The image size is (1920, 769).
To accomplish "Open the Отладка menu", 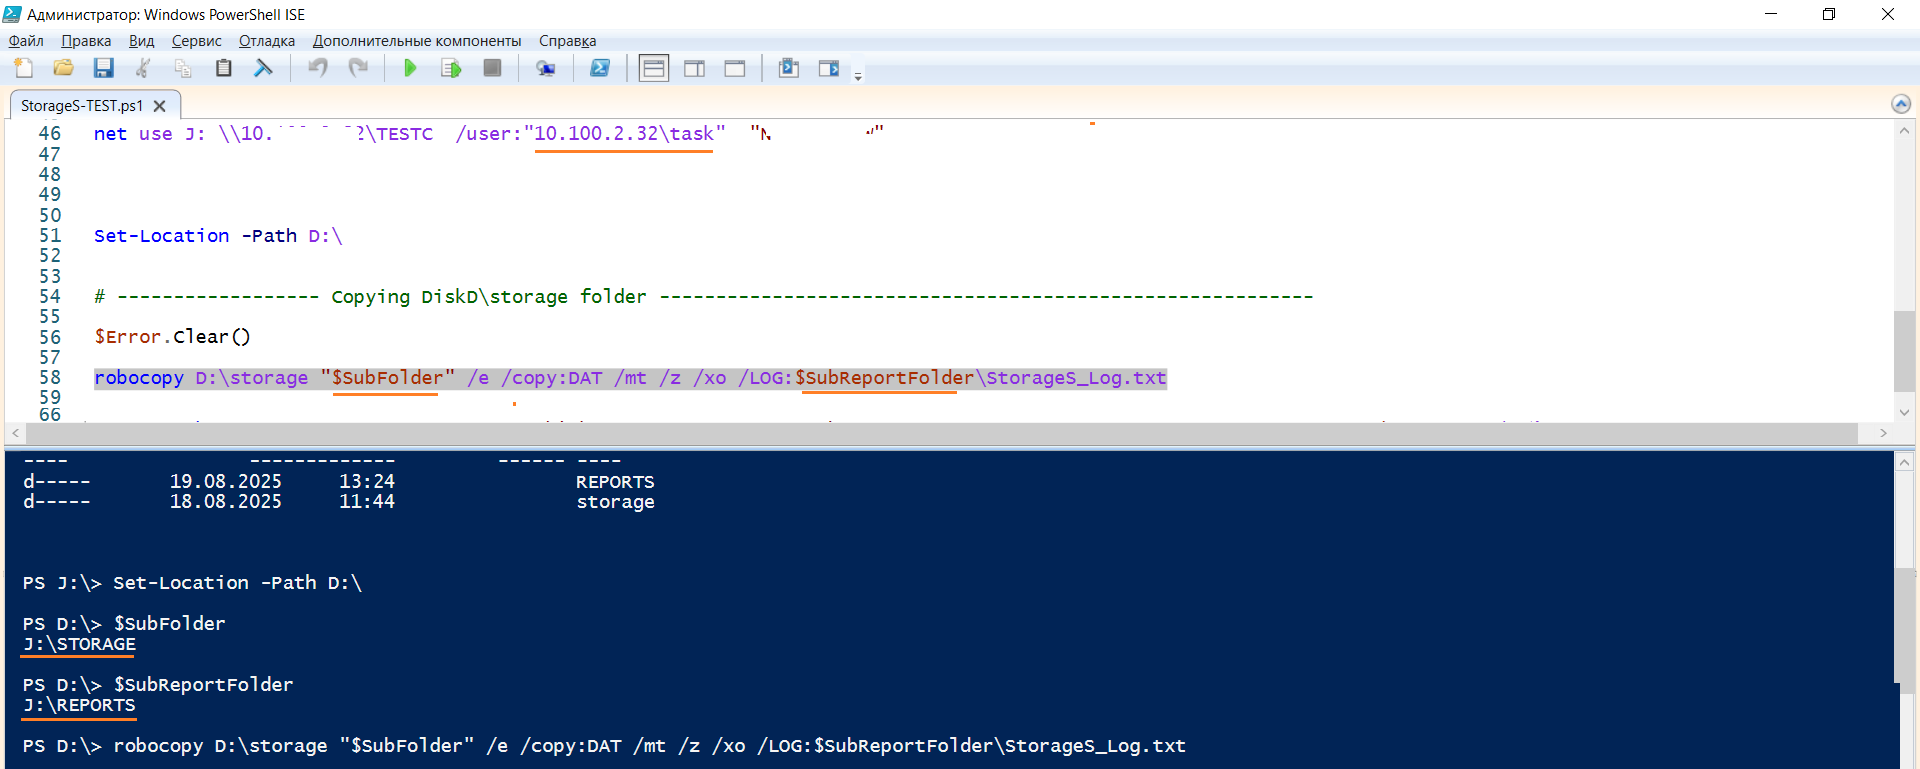I will point(267,41).
